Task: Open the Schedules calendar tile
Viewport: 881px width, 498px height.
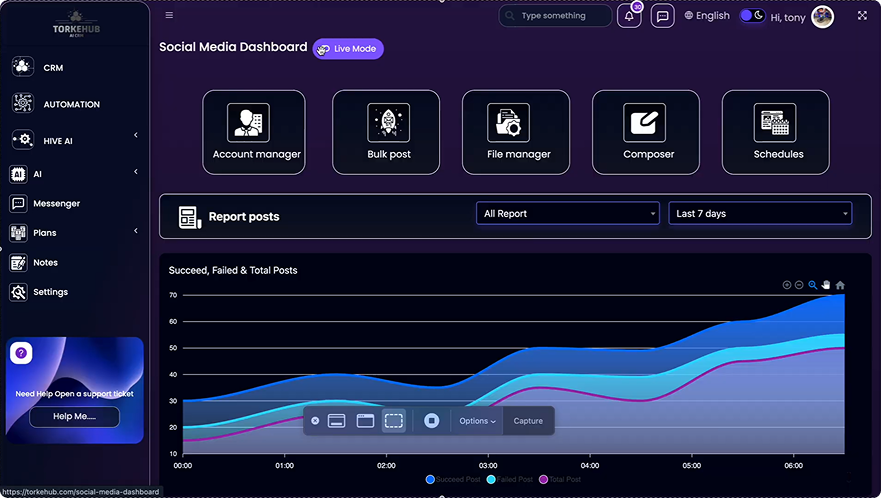Action: point(775,131)
